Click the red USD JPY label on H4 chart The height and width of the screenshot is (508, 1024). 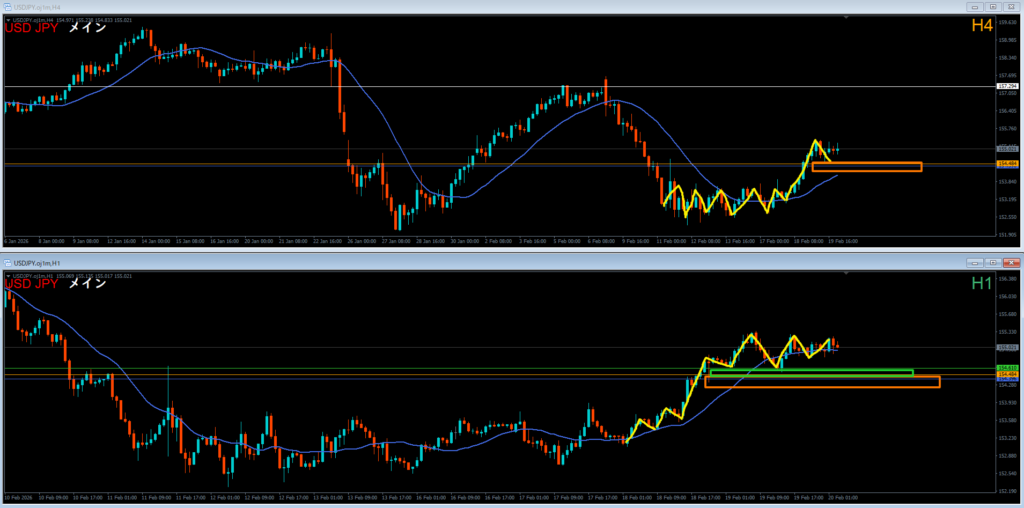[x=32, y=28]
